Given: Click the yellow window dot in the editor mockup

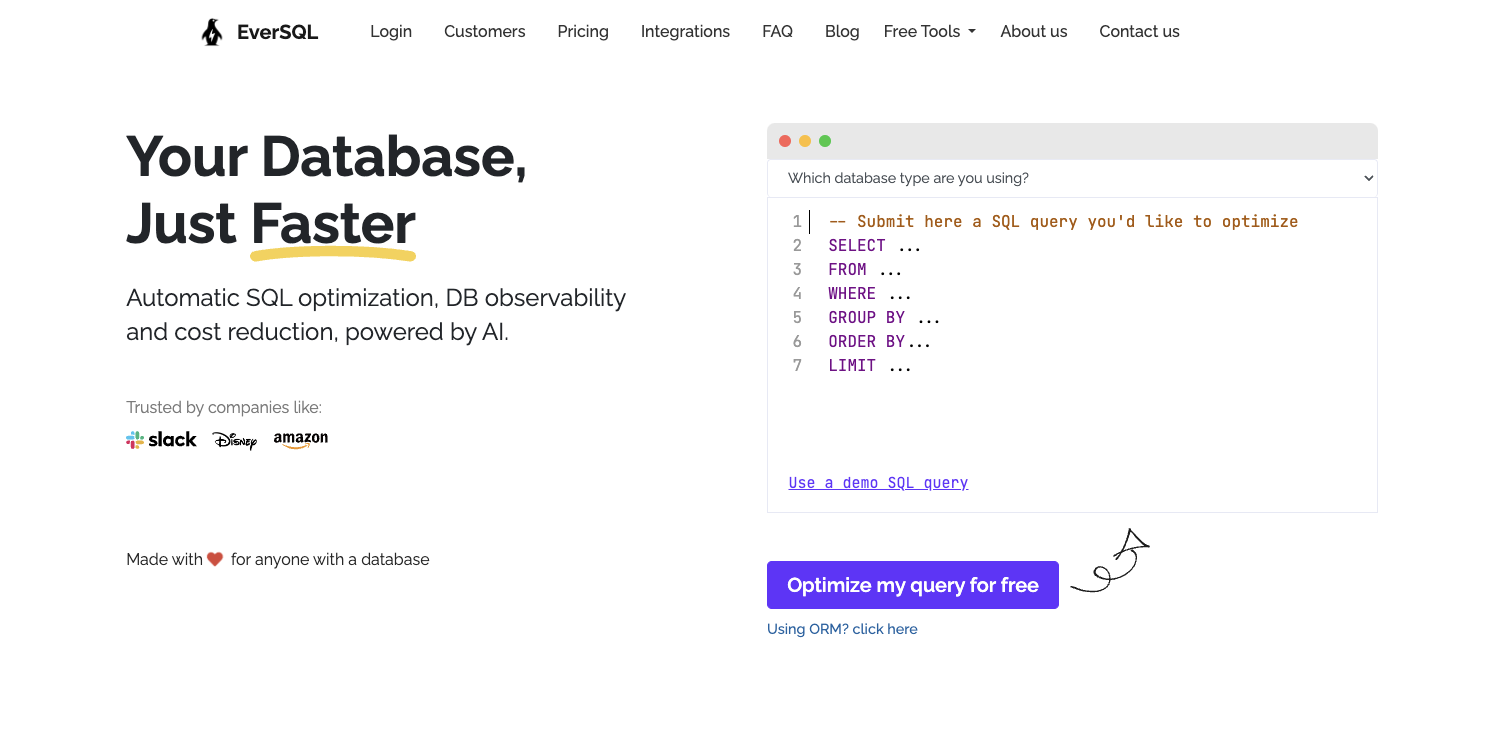Looking at the screenshot, I should [804, 141].
